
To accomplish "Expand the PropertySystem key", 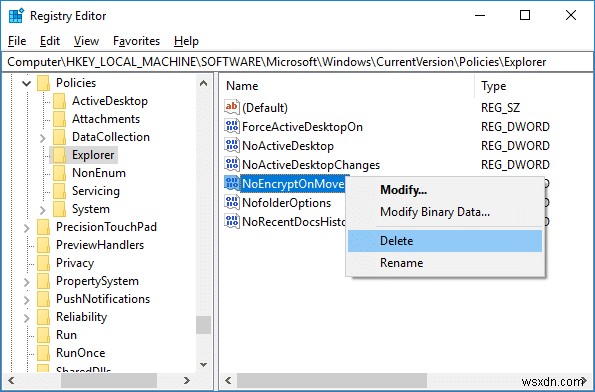I will (x=27, y=282).
